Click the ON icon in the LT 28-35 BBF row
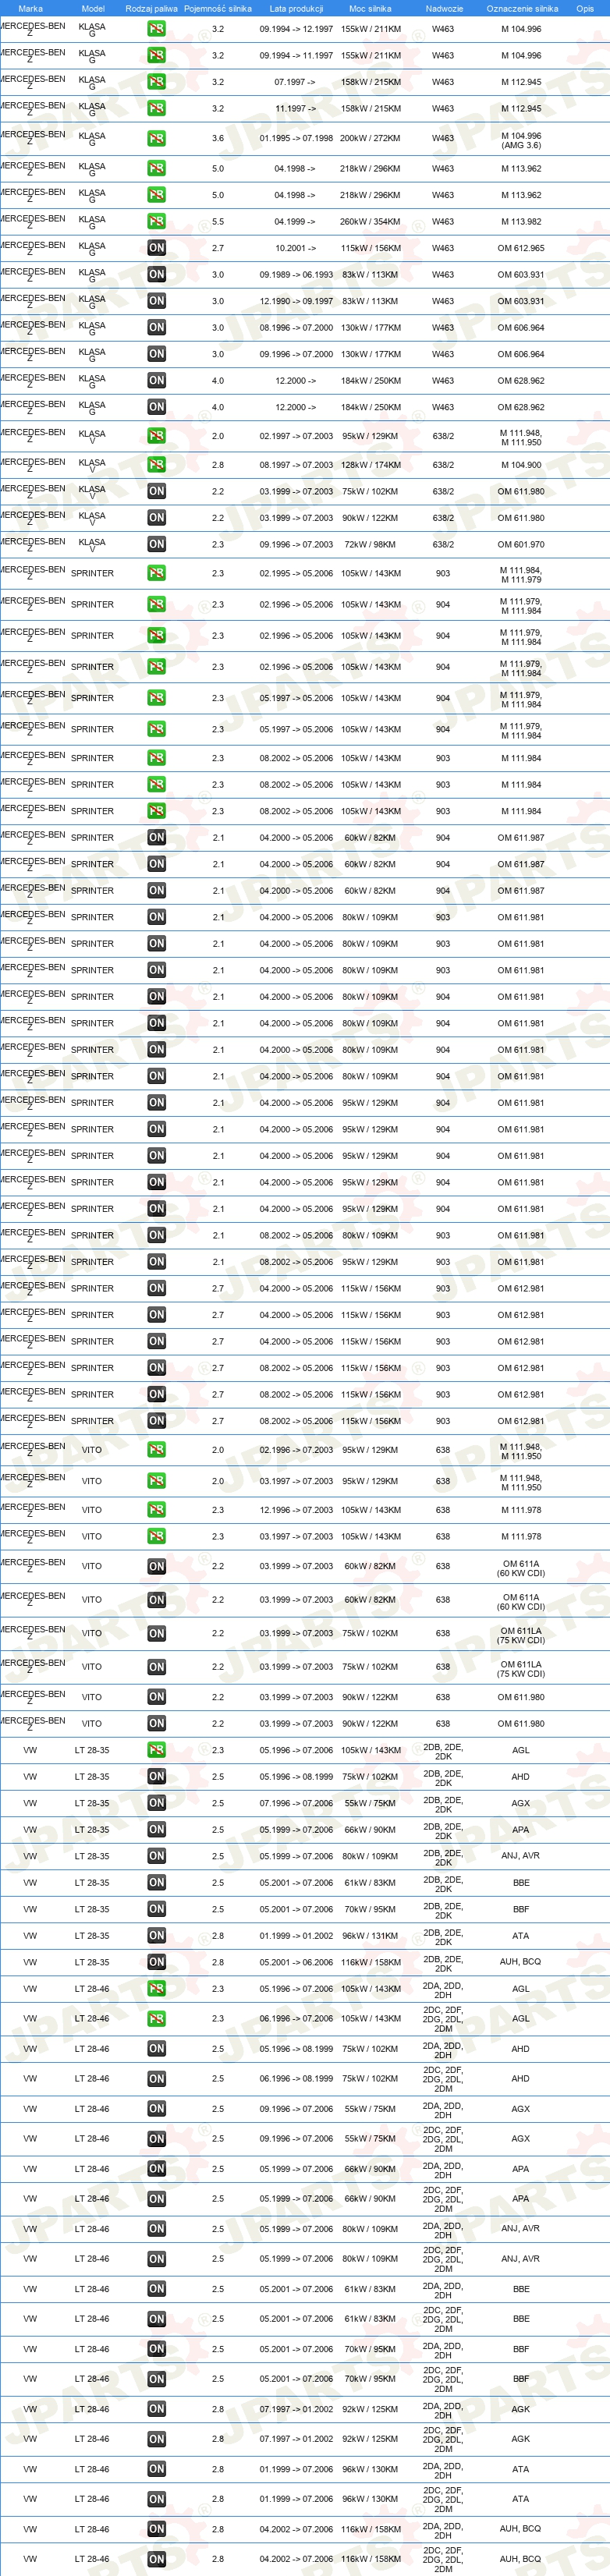 156,1909
